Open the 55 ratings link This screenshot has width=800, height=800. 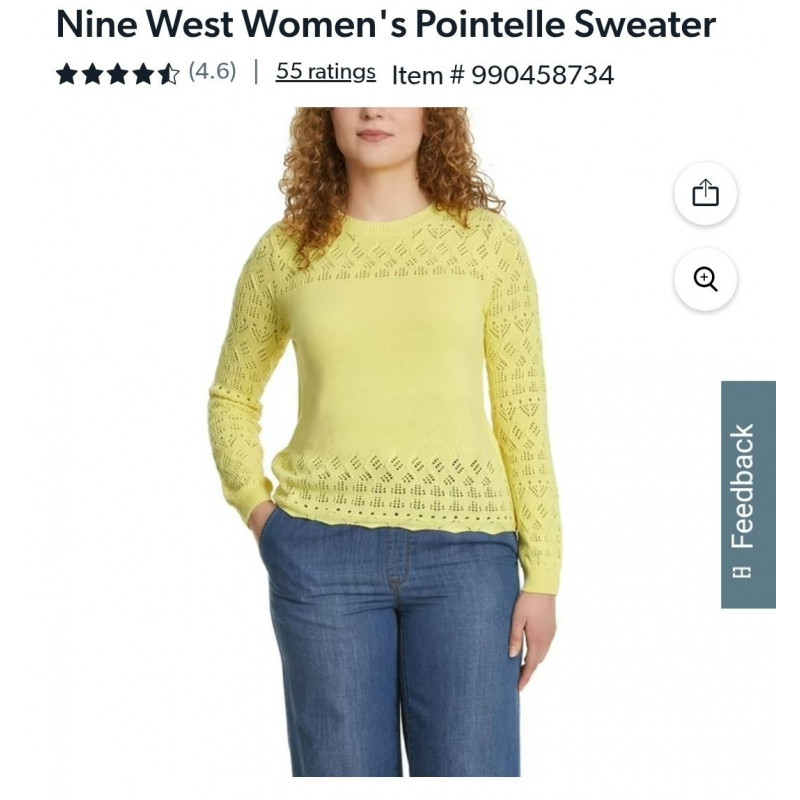326,72
